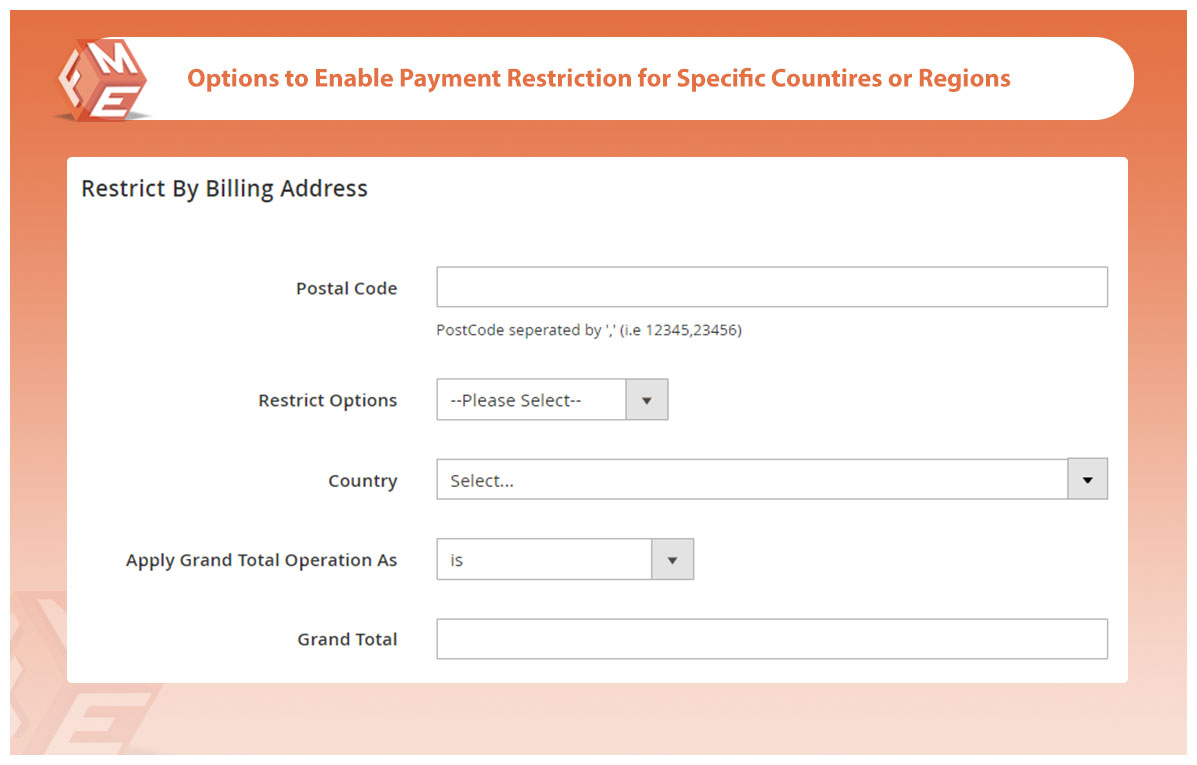Click the Country dropdown arrow button
1197x765 pixels.
(1087, 480)
